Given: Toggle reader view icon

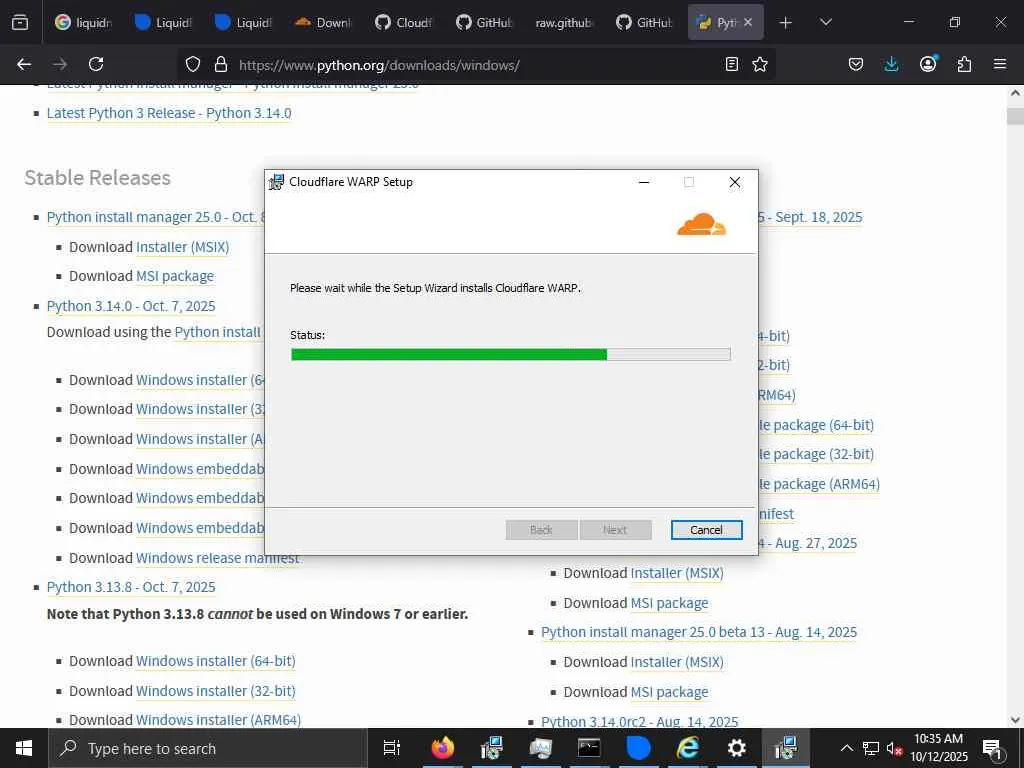Looking at the screenshot, I should point(732,64).
